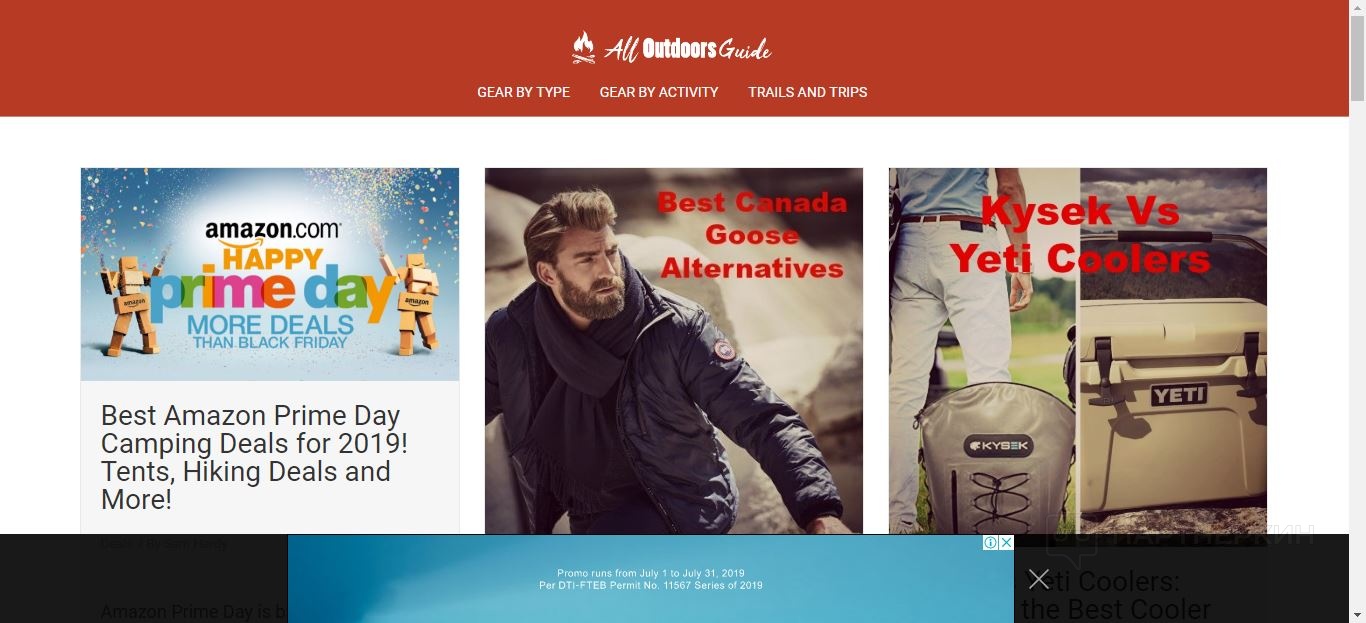Click the blue promo advertisement banner

650,579
